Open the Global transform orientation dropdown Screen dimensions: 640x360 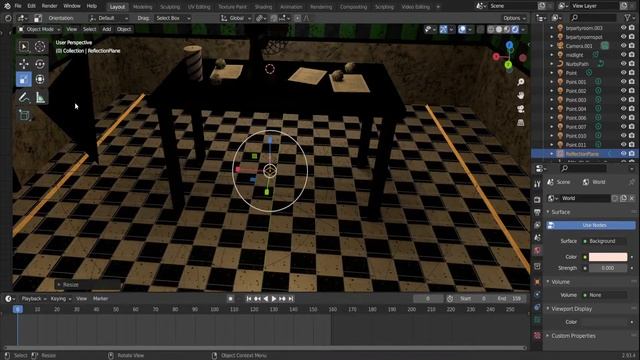236,18
